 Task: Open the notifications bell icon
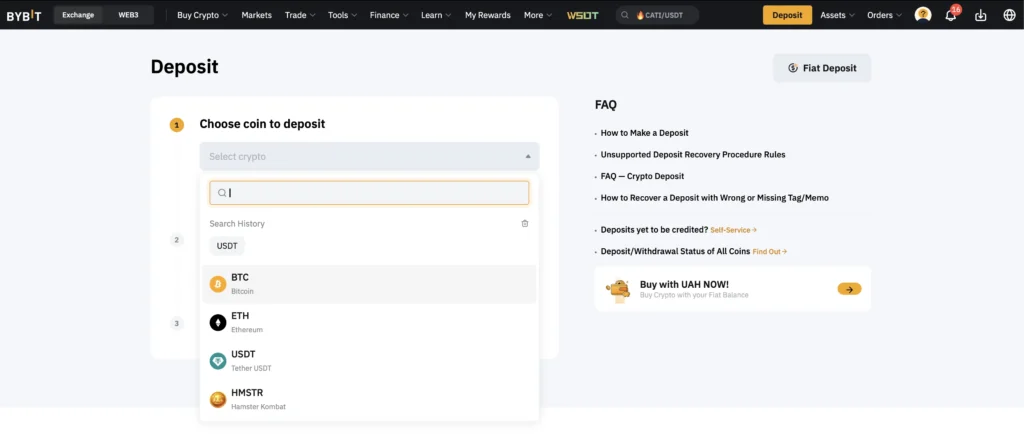click(951, 14)
